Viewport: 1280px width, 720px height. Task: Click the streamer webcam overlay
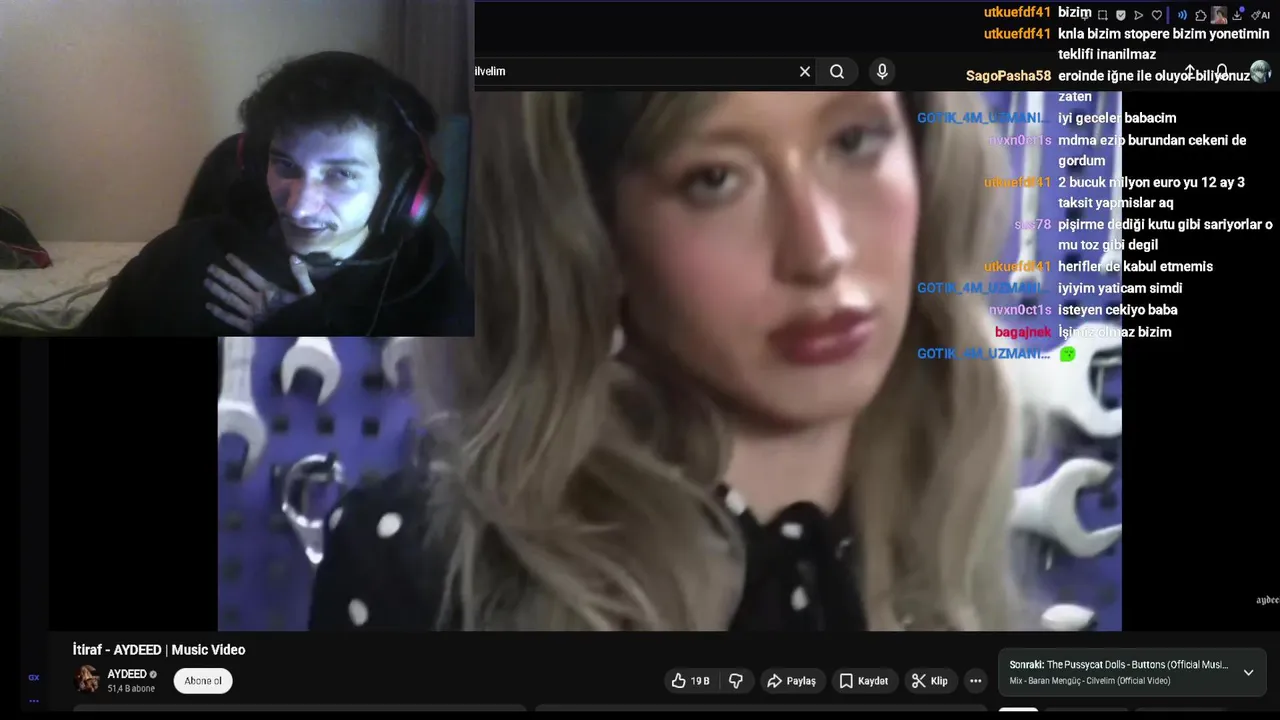coord(237,168)
